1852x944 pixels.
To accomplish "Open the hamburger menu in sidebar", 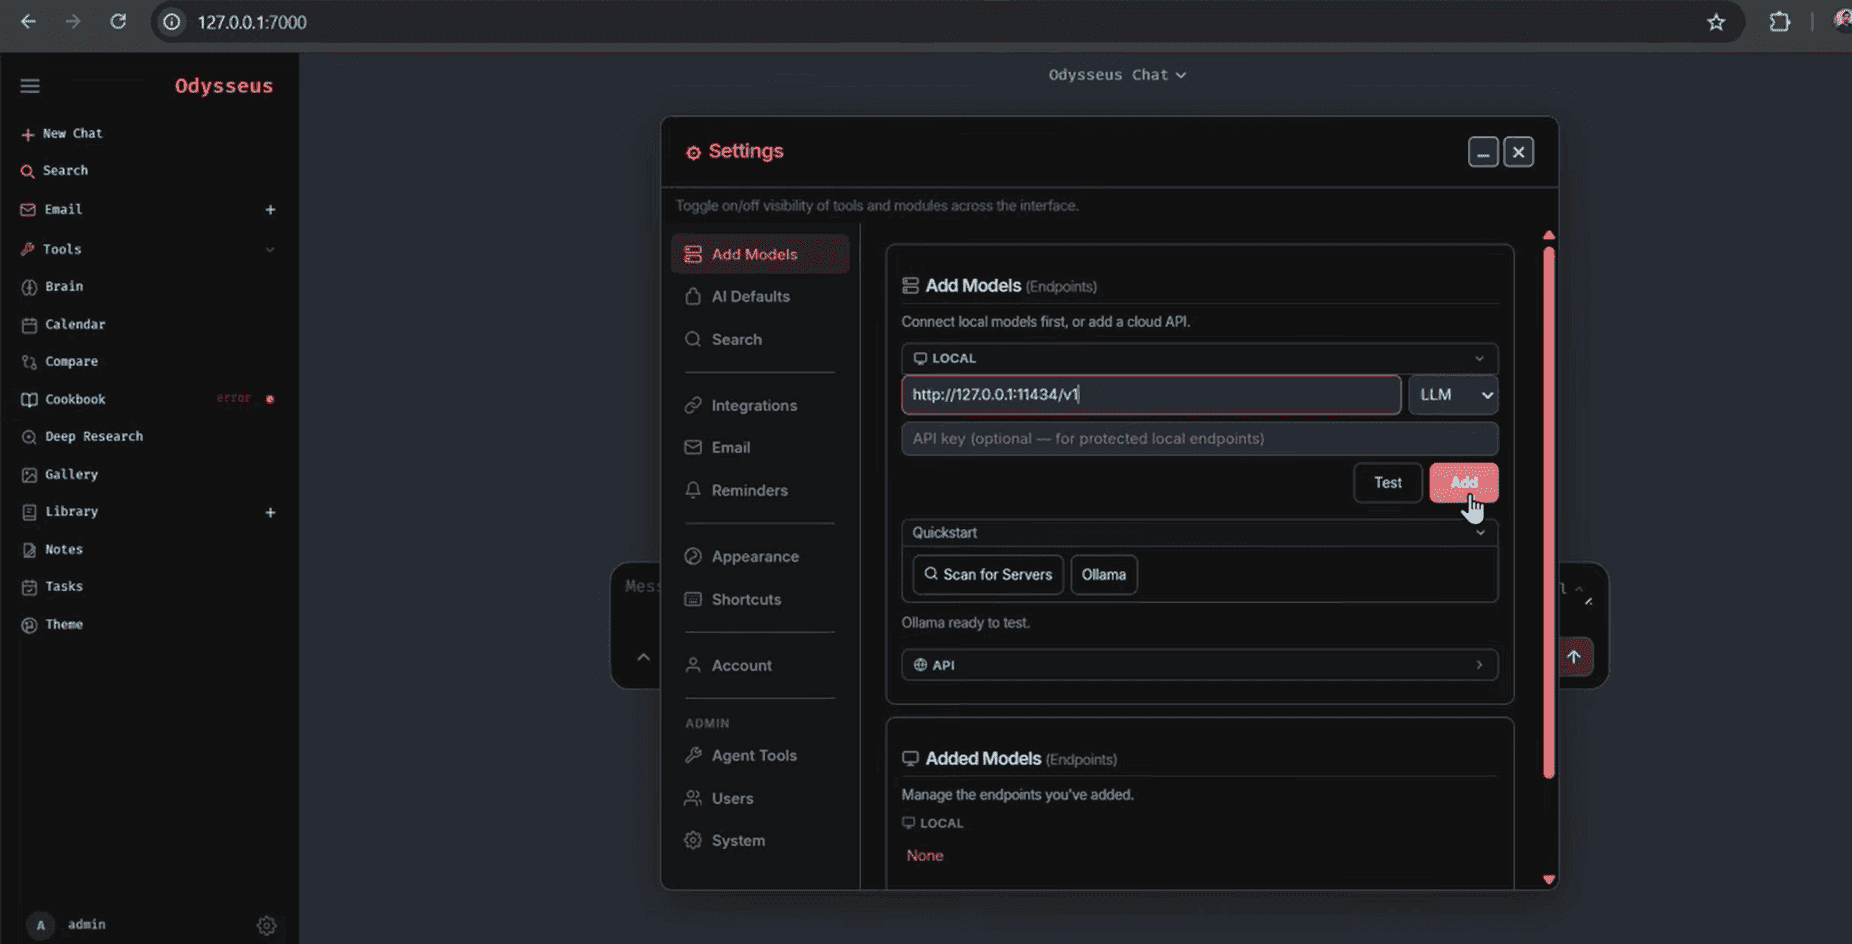I will click(x=30, y=86).
